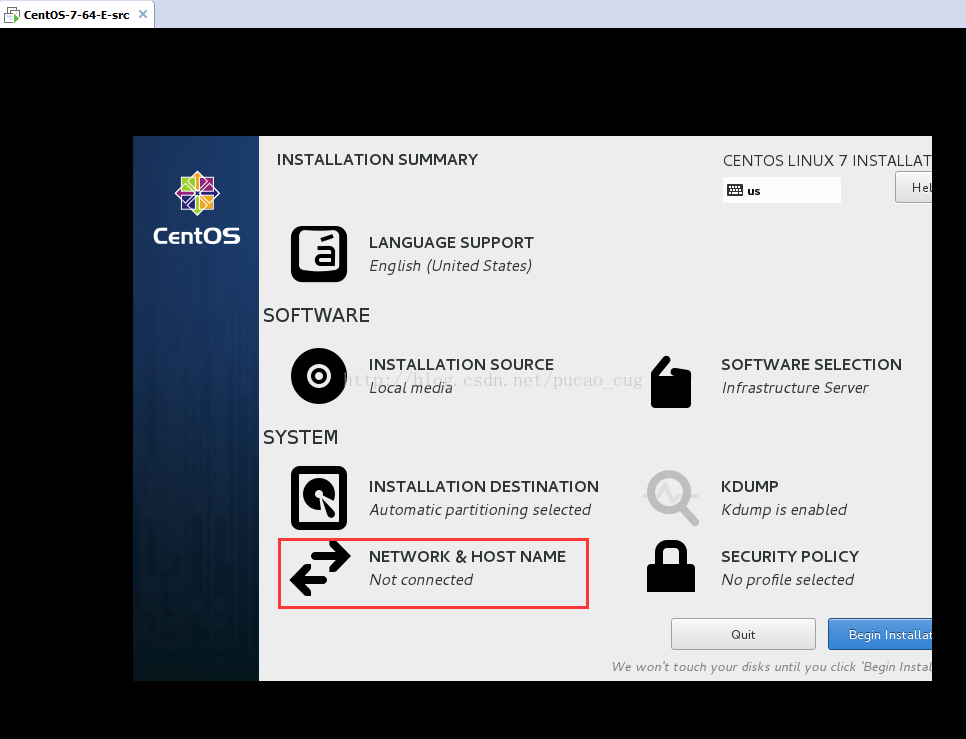Open SECURITY POLICY label
Screen dimensions: 966x739
(x=790, y=557)
